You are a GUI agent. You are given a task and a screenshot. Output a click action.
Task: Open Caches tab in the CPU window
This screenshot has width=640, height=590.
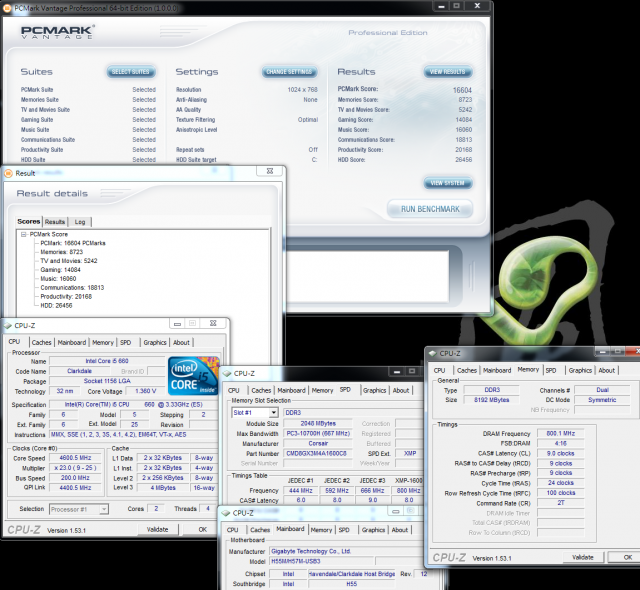[x=42, y=342]
